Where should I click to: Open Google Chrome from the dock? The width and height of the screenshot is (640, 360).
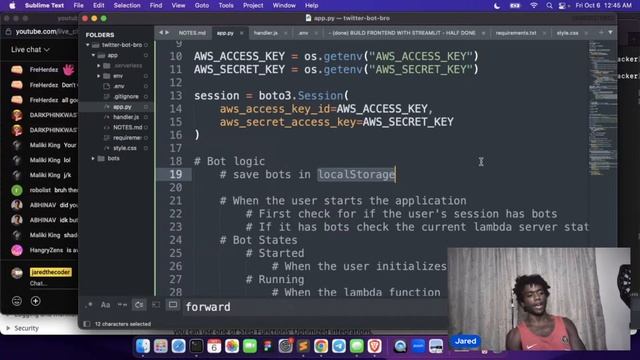321,346
